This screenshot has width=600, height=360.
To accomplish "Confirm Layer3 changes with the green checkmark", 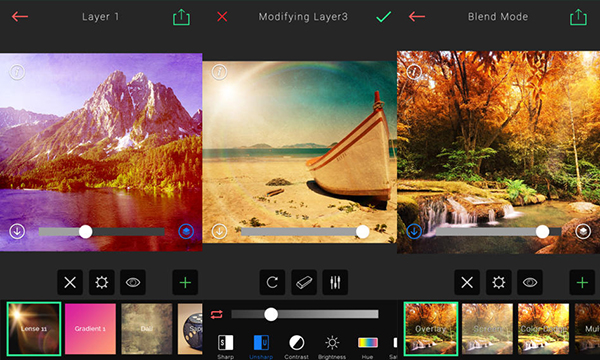I will 383,17.
